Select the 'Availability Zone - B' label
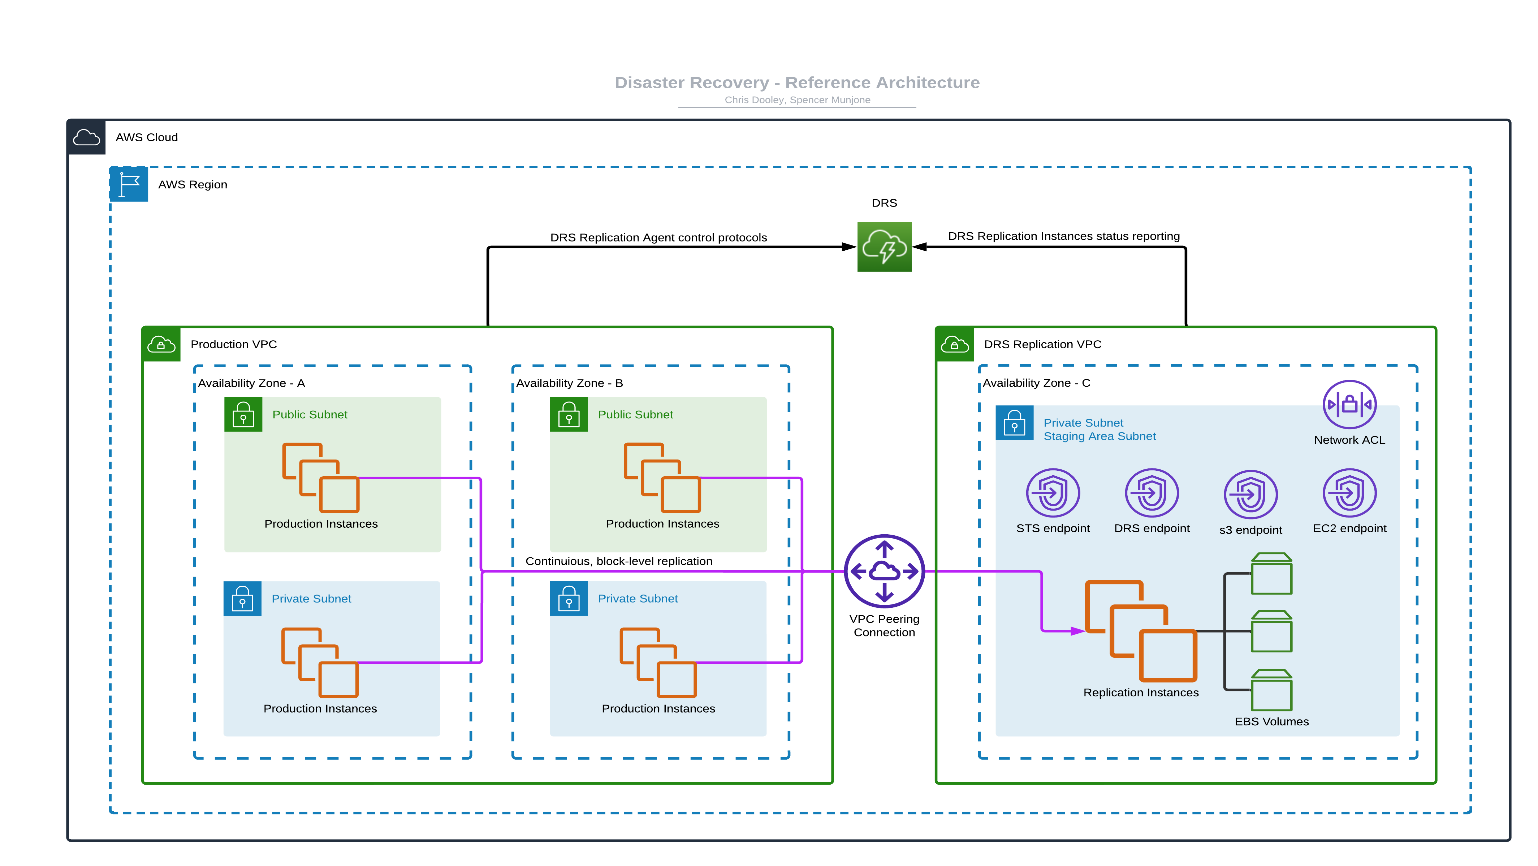1538x866 pixels. tap(569, 384)
